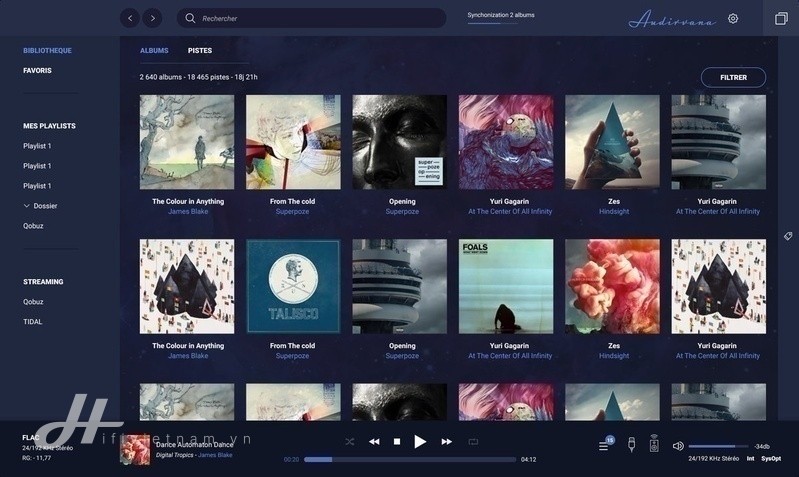The width and height of the screenshot is (799, 477).
Task: Toggle repeat mode
Action: coord(473,441)
